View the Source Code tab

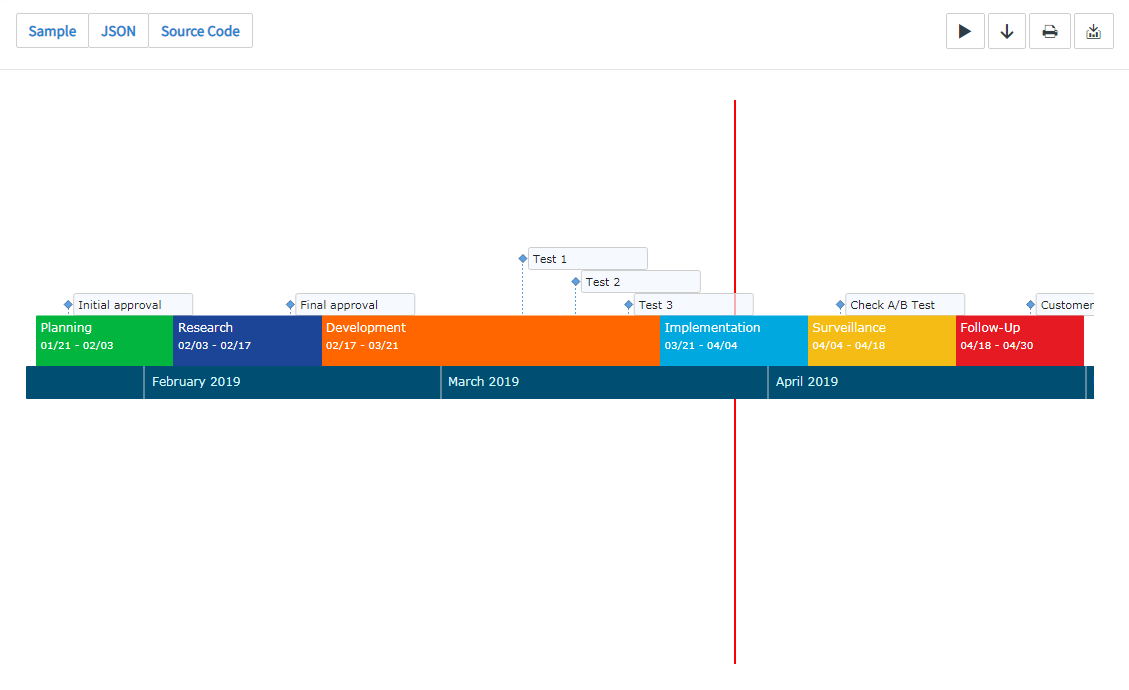click(200, 31)
